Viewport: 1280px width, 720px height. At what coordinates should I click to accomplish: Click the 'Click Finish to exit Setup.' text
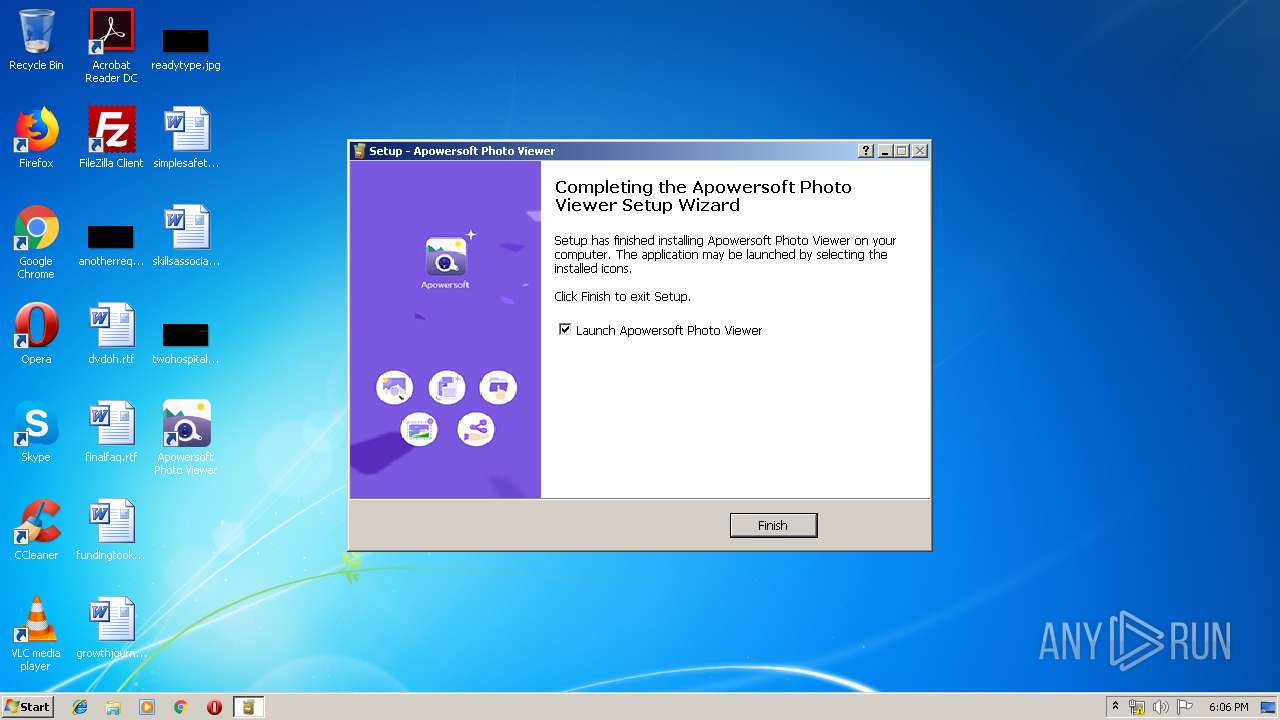pos(622,297)
